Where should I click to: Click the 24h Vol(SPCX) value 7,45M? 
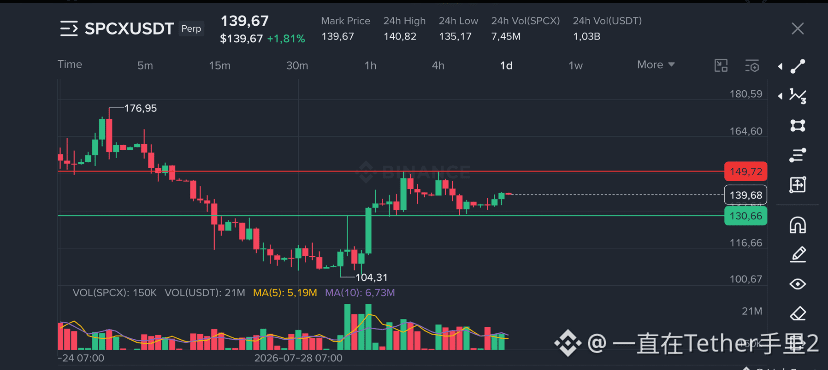[506, 37]
